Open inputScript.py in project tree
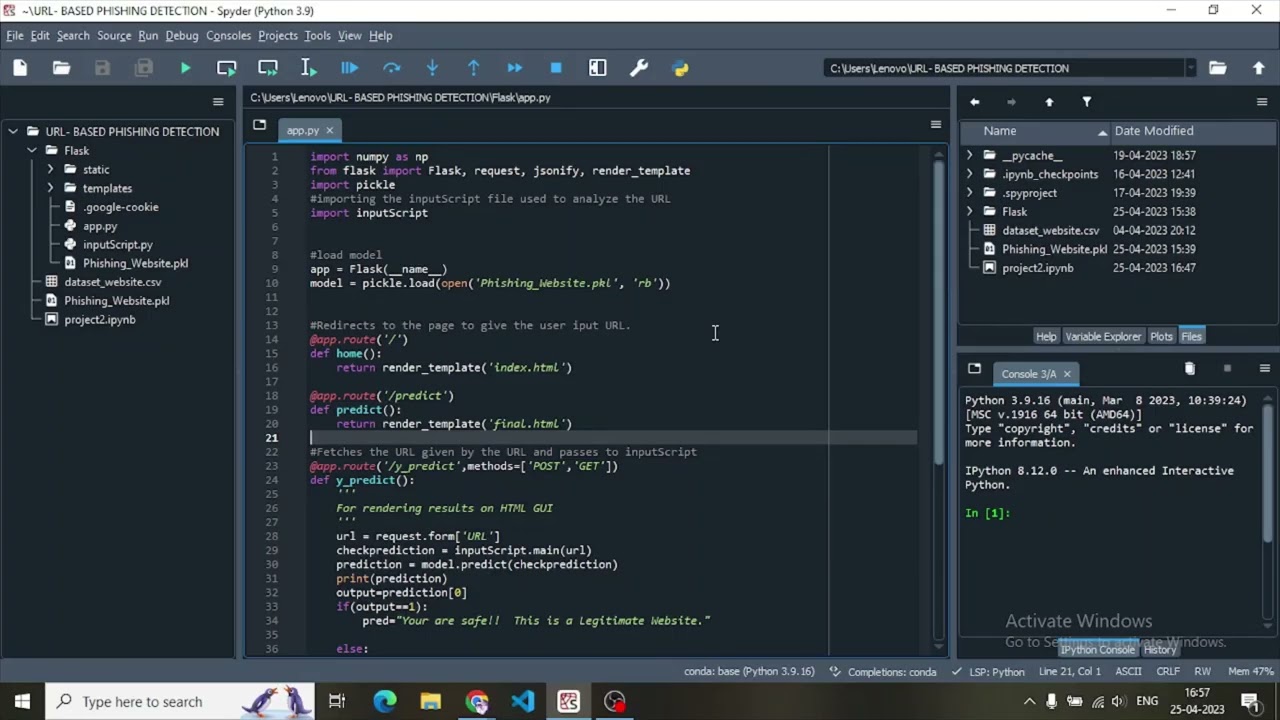 point(118,245)
